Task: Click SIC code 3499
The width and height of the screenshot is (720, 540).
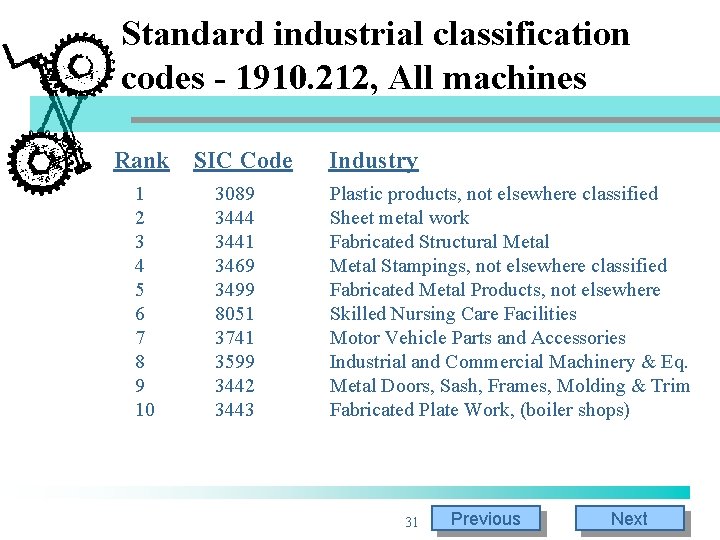Action: tap(235, 290)
